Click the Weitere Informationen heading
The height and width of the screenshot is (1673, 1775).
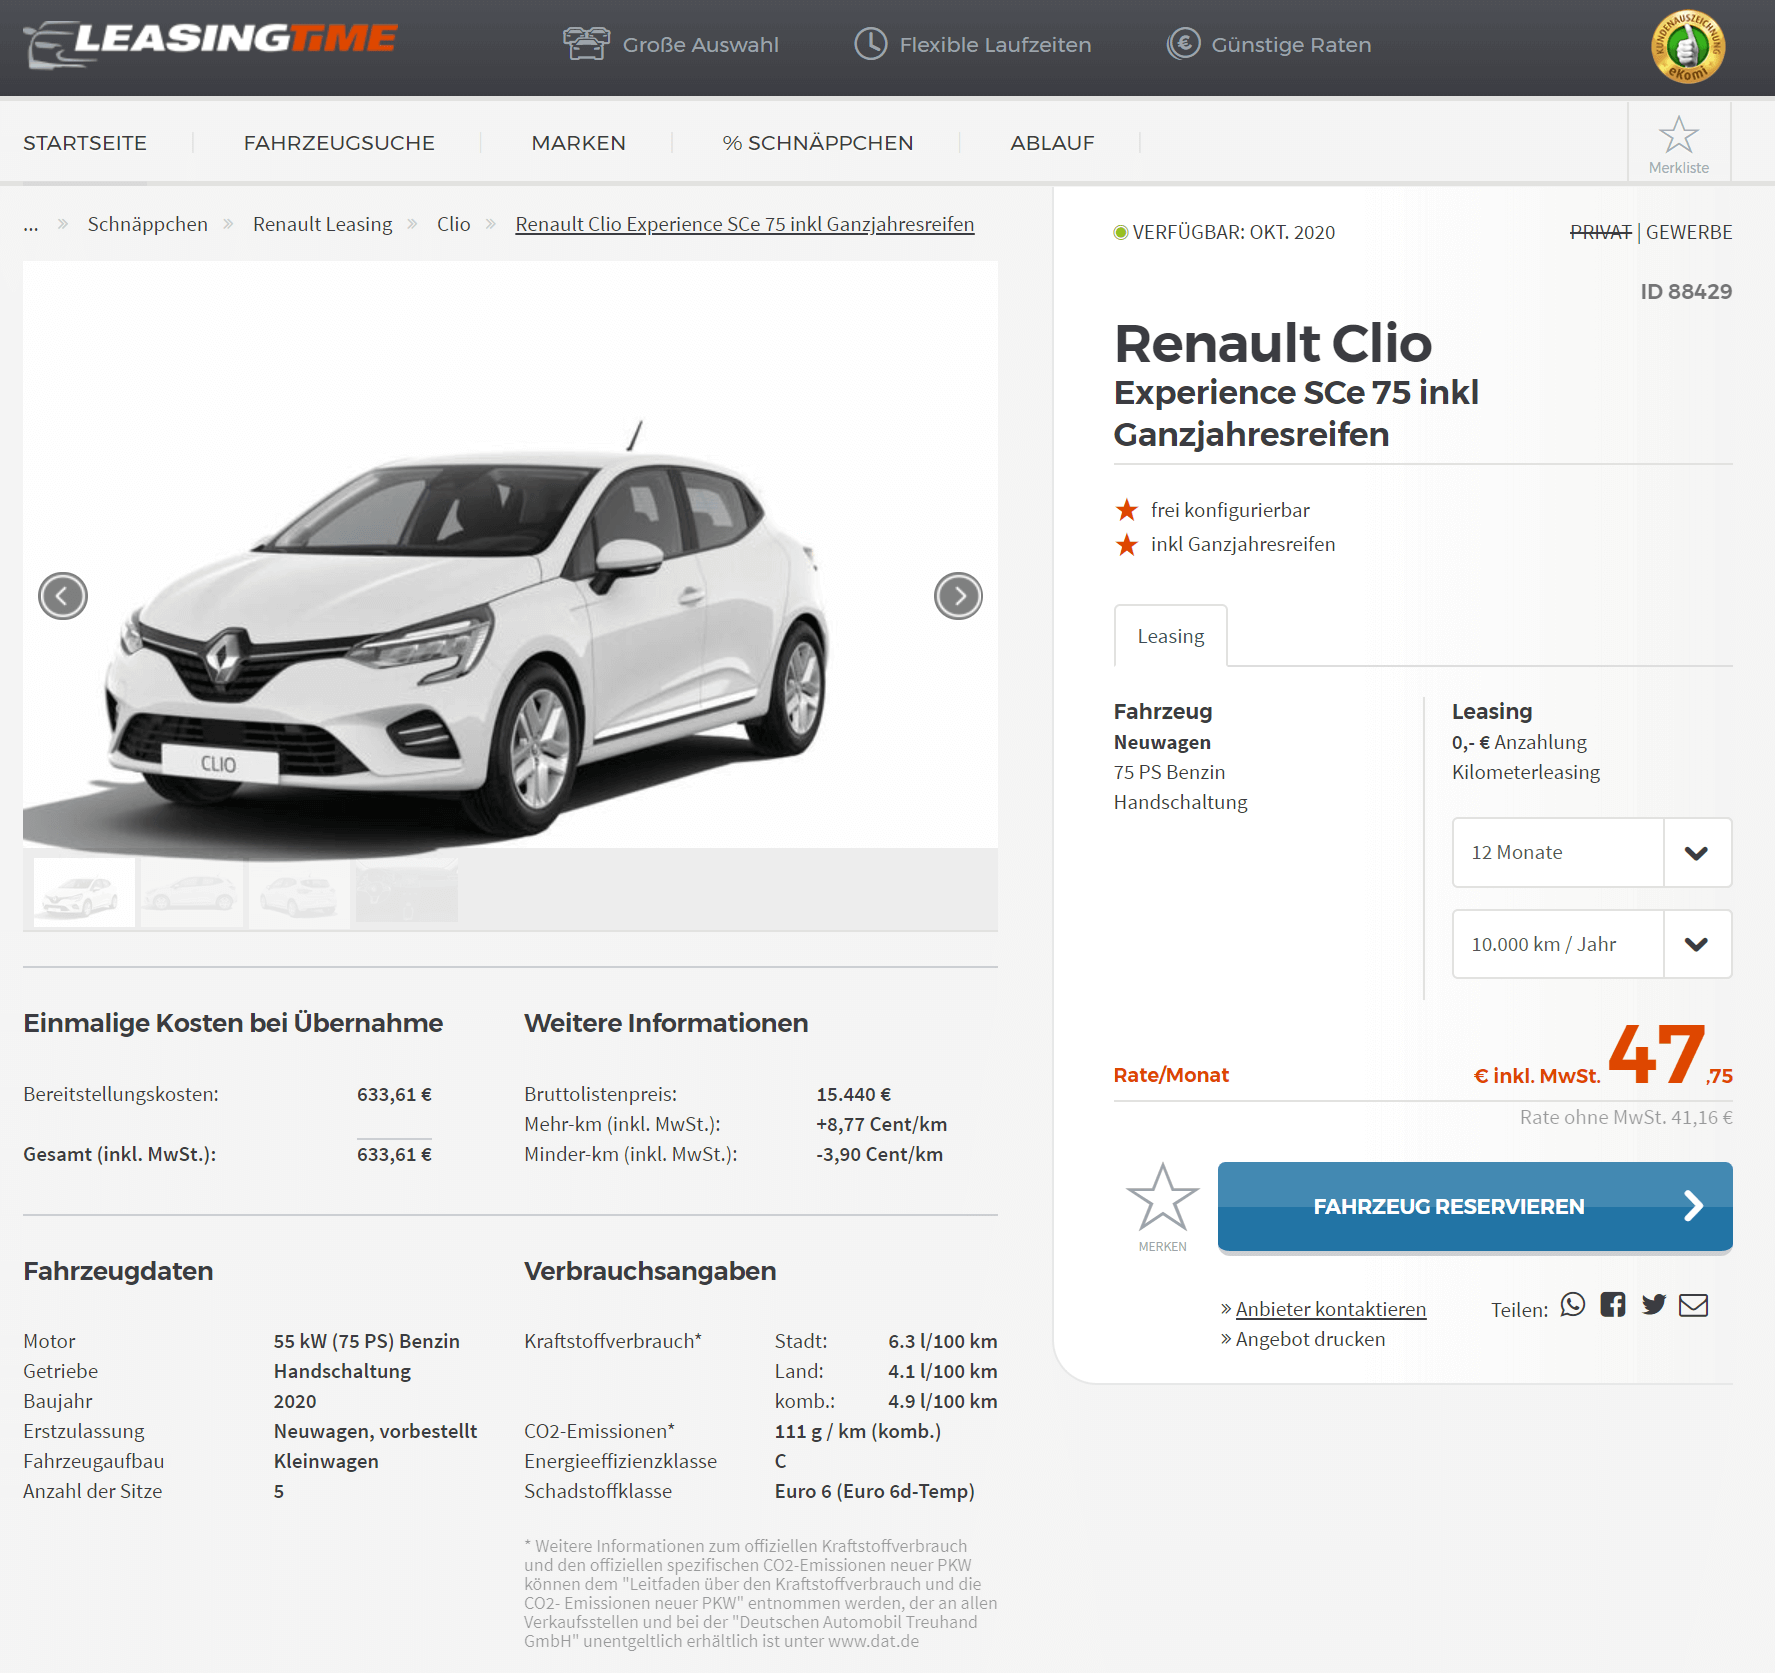[666, 1023]
